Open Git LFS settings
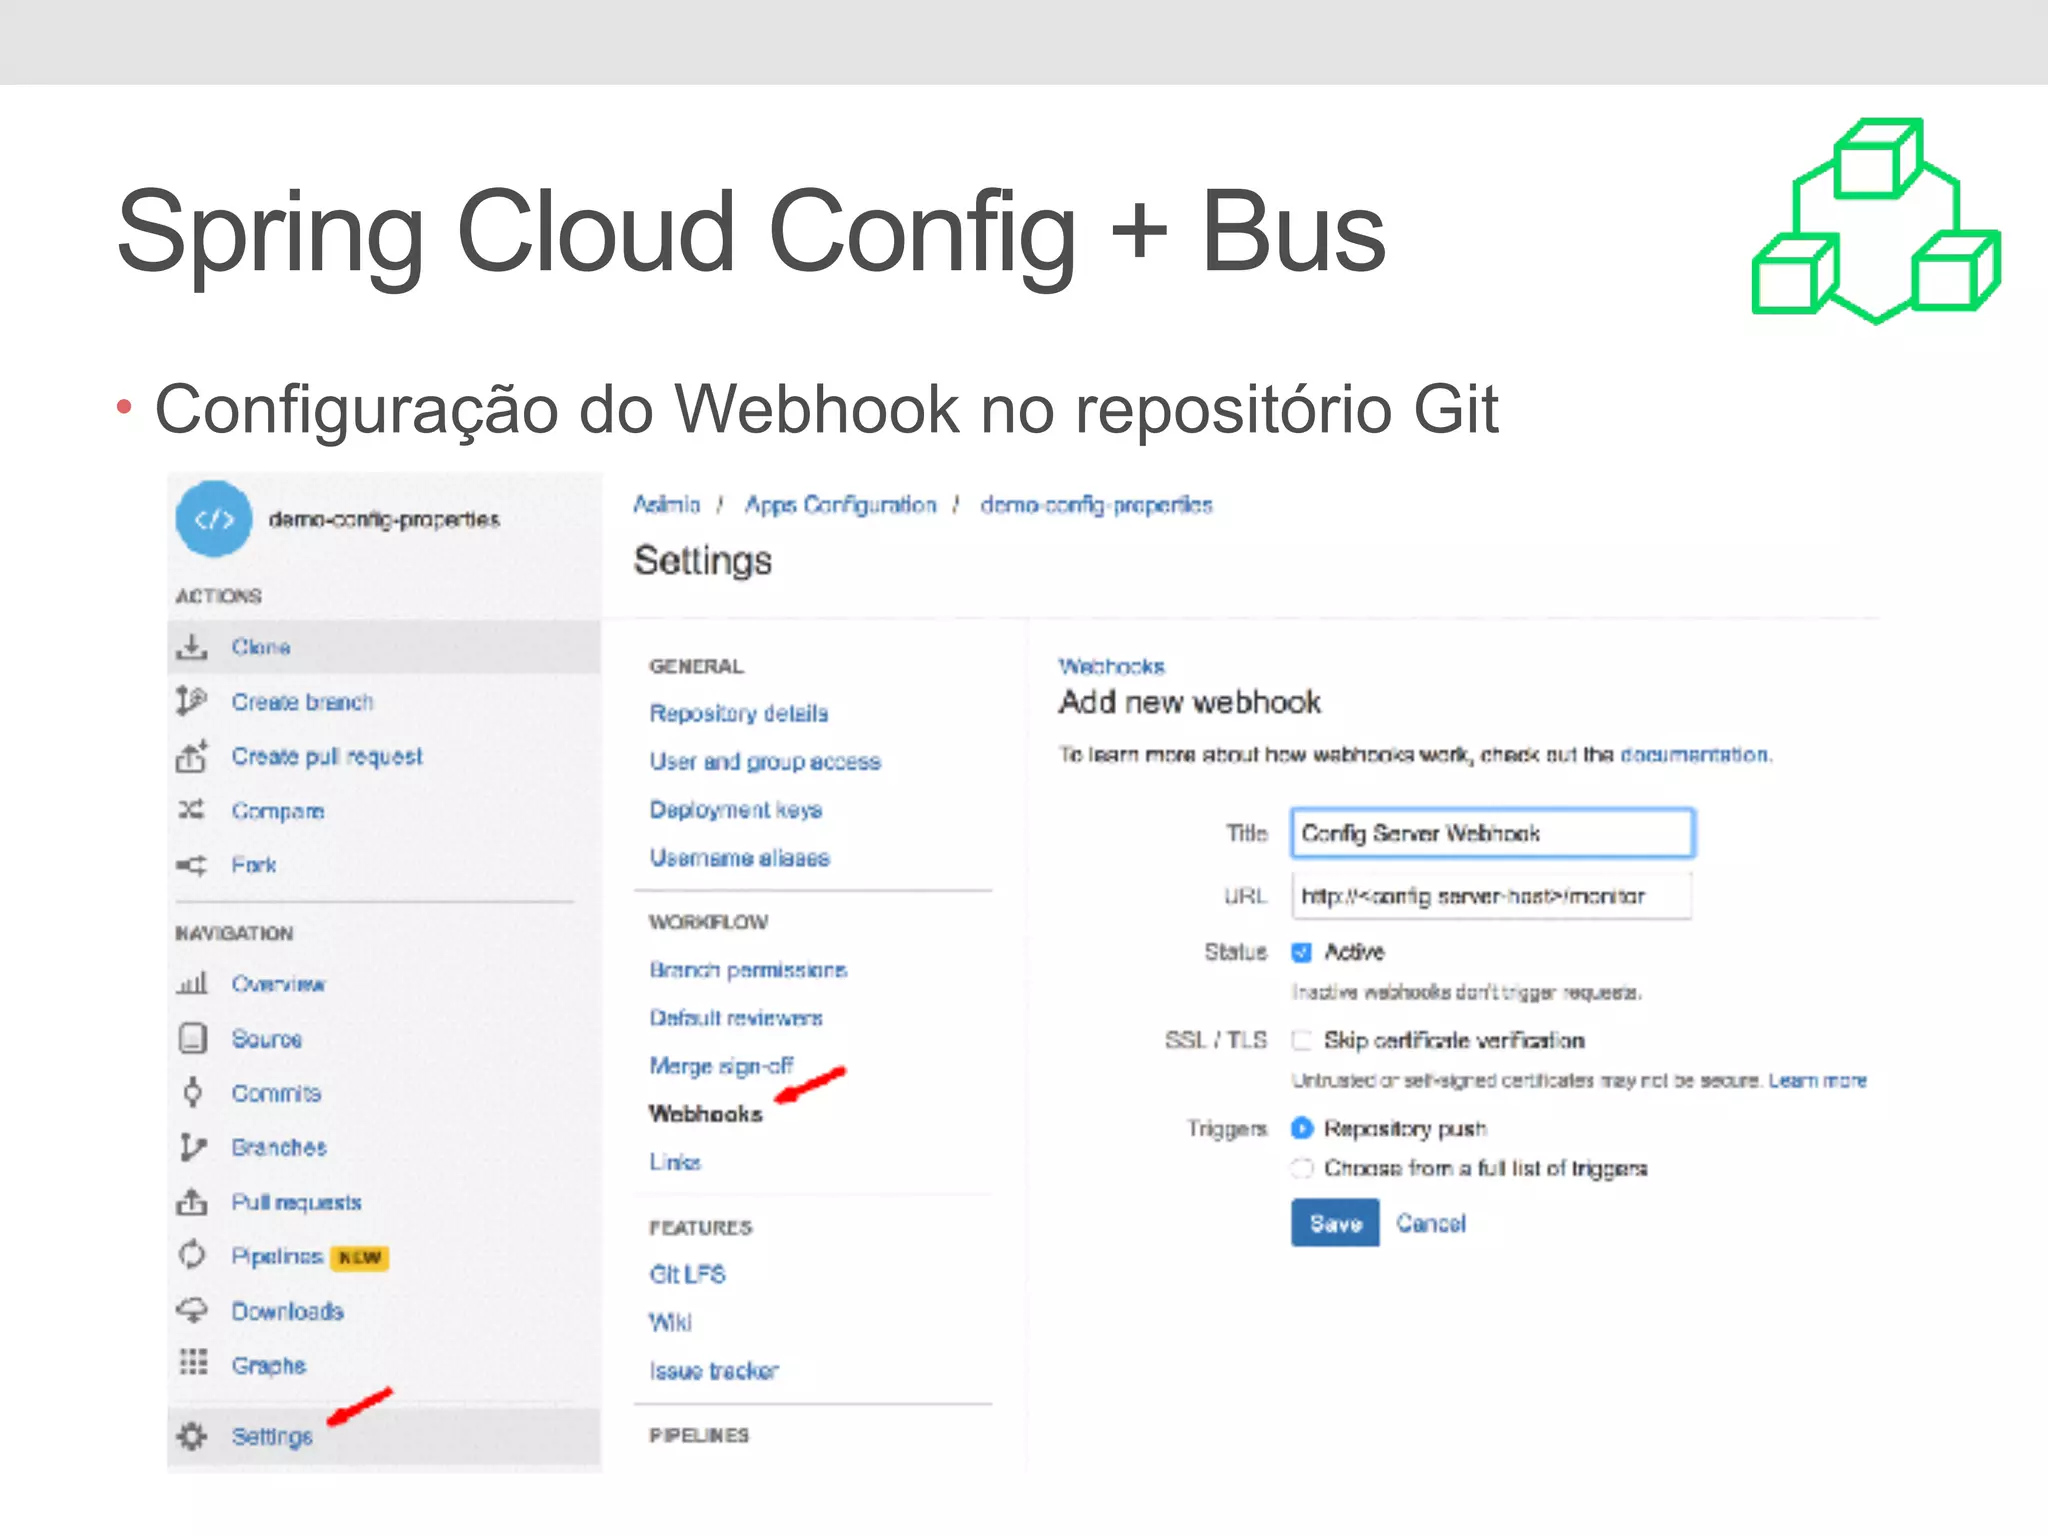Image resolution: width=2048 pixels, height=1536 pixels. [687, 1274]
